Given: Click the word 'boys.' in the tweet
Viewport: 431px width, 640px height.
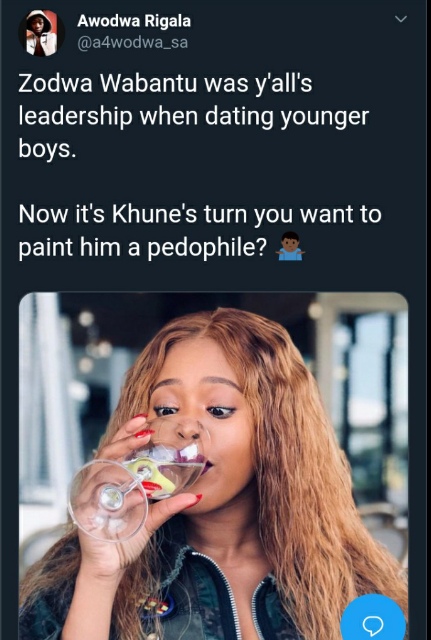Looking at the screenshot, I should (47, 150).
